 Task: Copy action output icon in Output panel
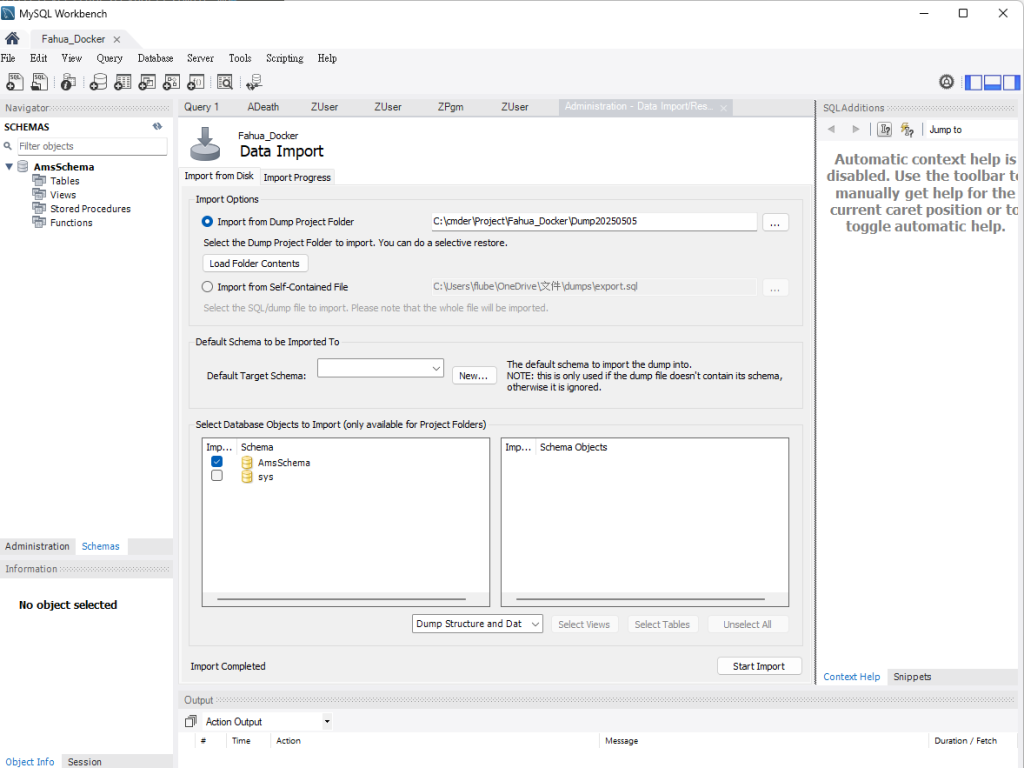point(191,722)
